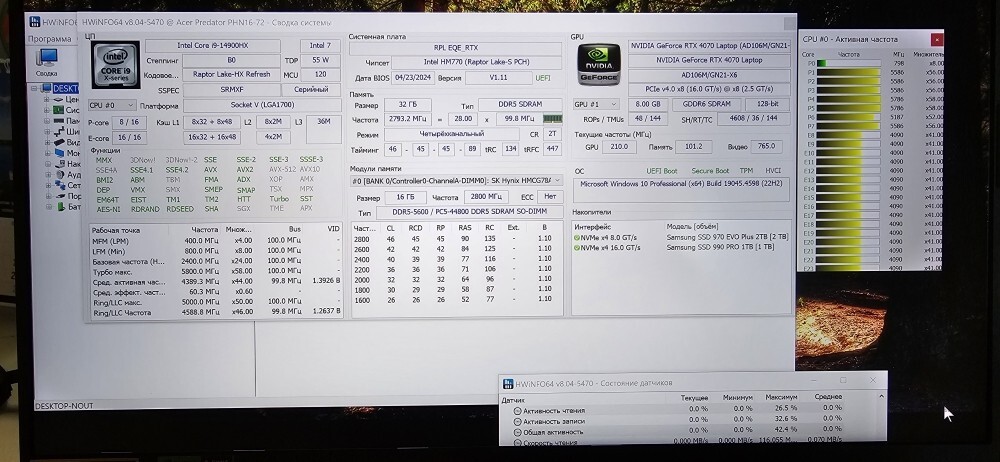Expand the Цен tree node

click(x=47, y=100)
